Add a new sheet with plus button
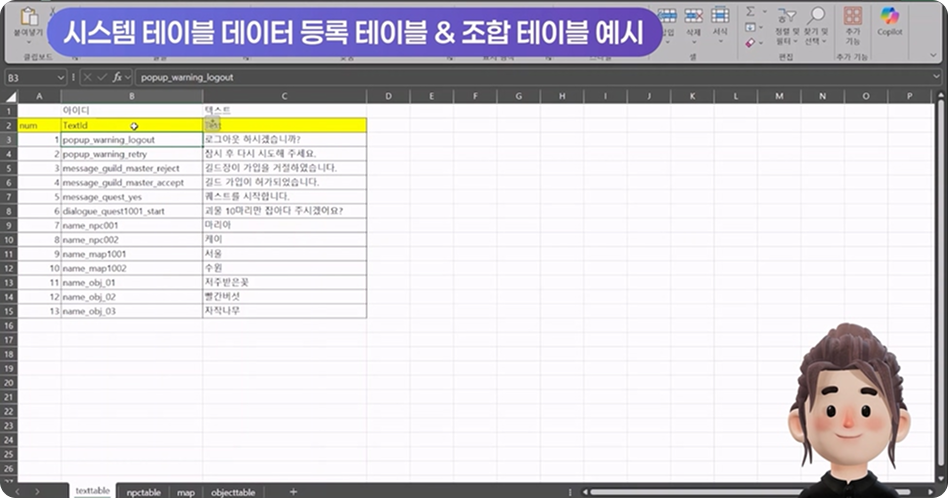948x498 pixels. 293,492
